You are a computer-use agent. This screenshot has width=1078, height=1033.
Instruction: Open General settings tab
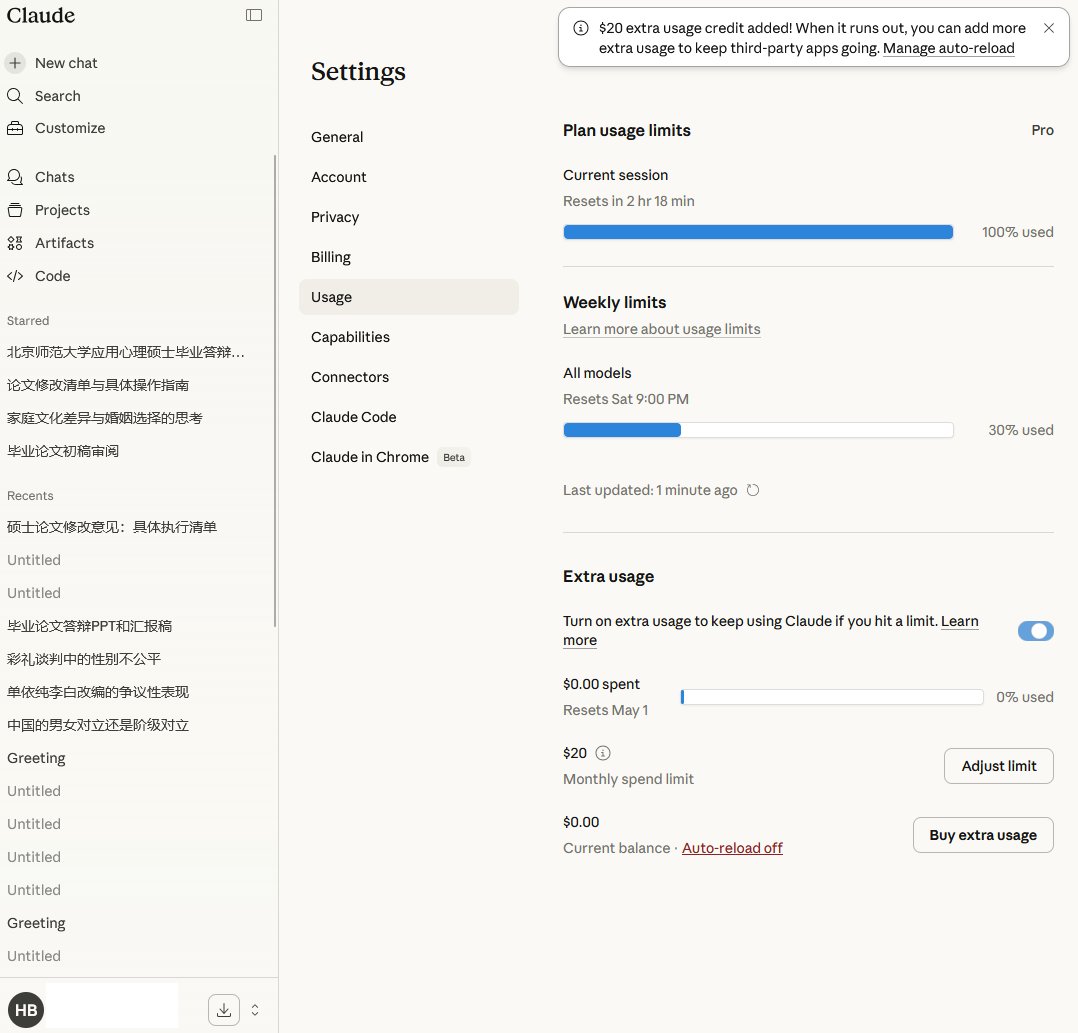408,137
